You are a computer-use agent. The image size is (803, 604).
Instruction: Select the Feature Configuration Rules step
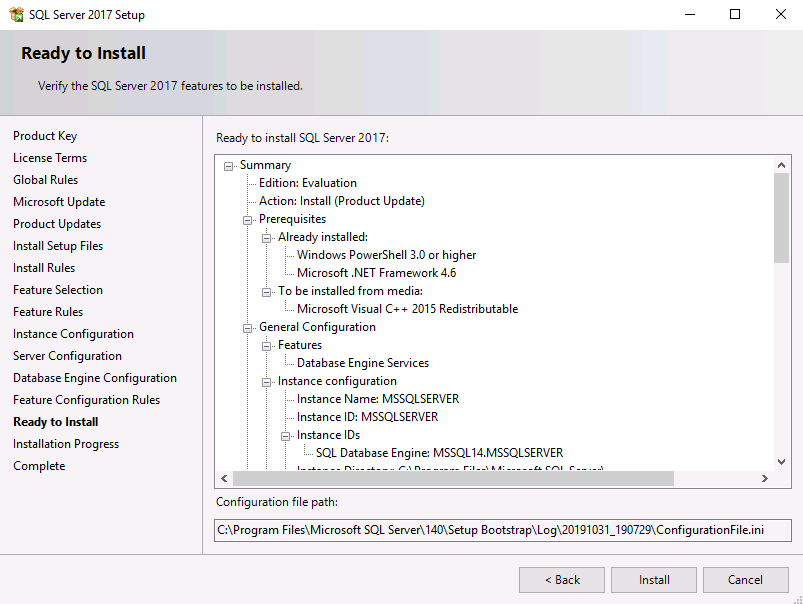click(87, 400)
